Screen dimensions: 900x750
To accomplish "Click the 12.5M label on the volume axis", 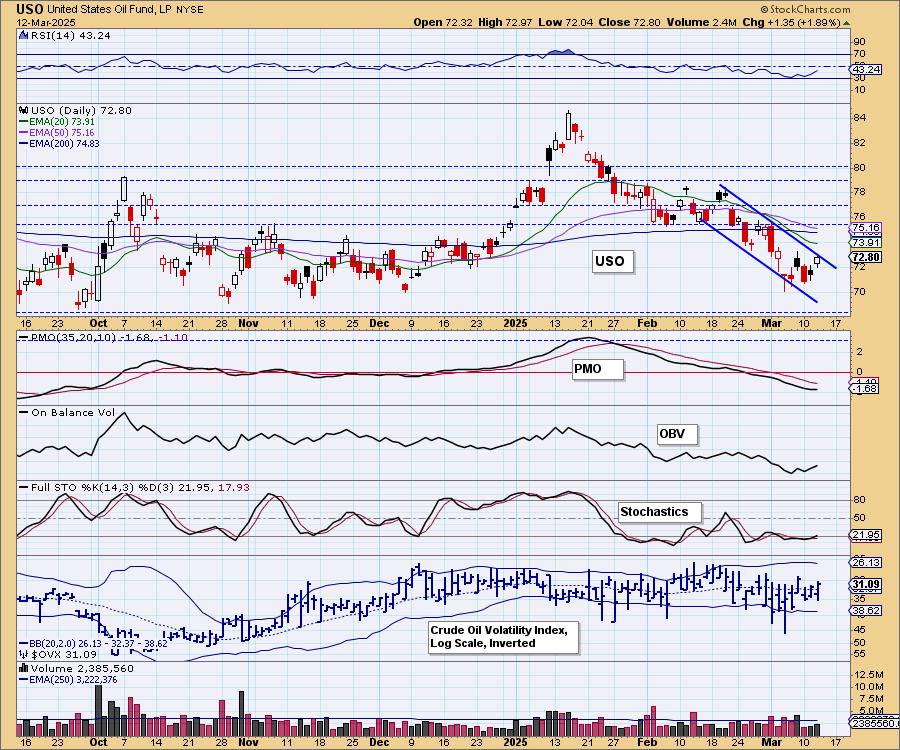I will coord(868,674).
